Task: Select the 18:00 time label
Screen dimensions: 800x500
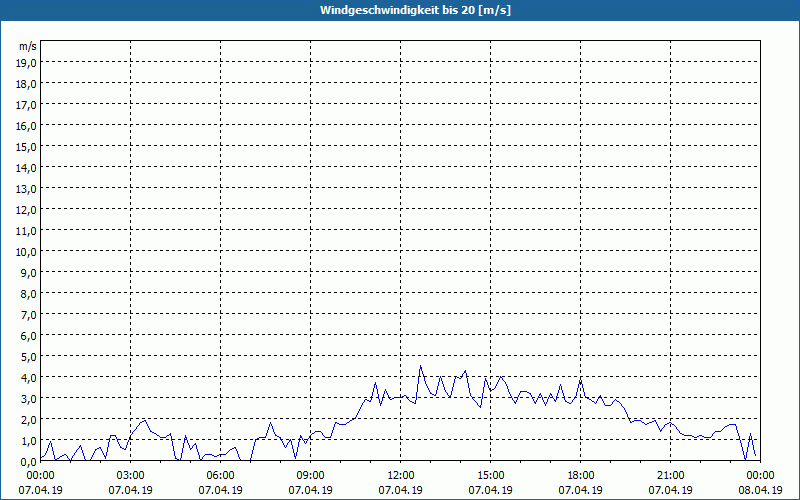Action: tap(581, 476)
